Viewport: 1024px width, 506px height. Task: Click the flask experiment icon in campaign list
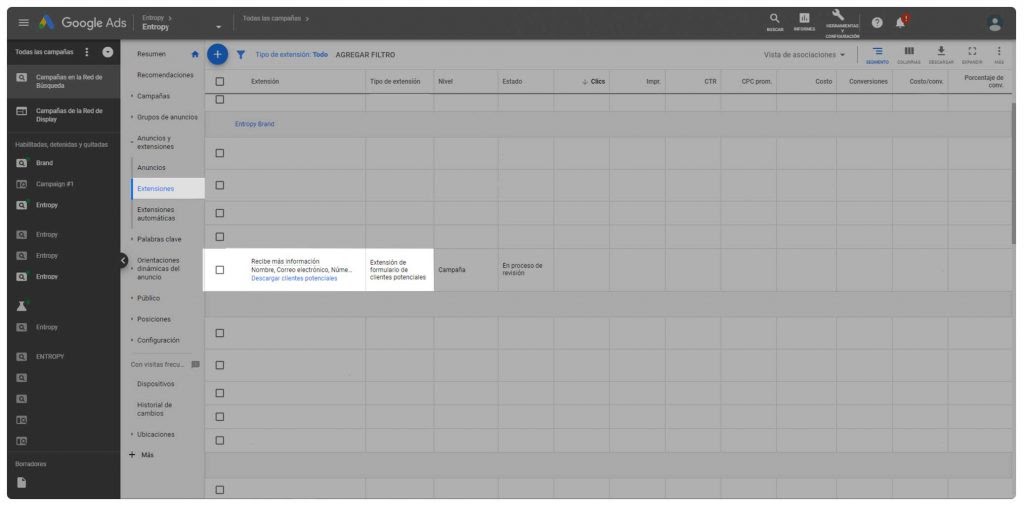click(22, 306)
